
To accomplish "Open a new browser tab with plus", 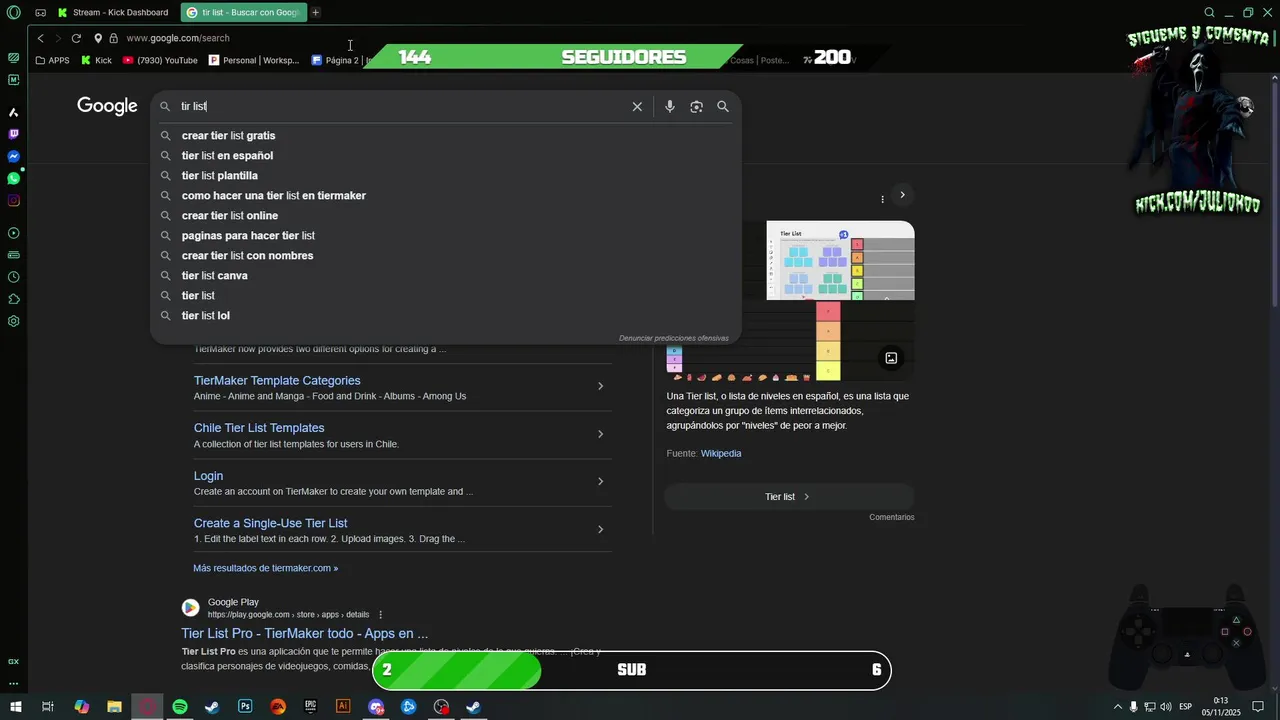I will tap(315, 13).
